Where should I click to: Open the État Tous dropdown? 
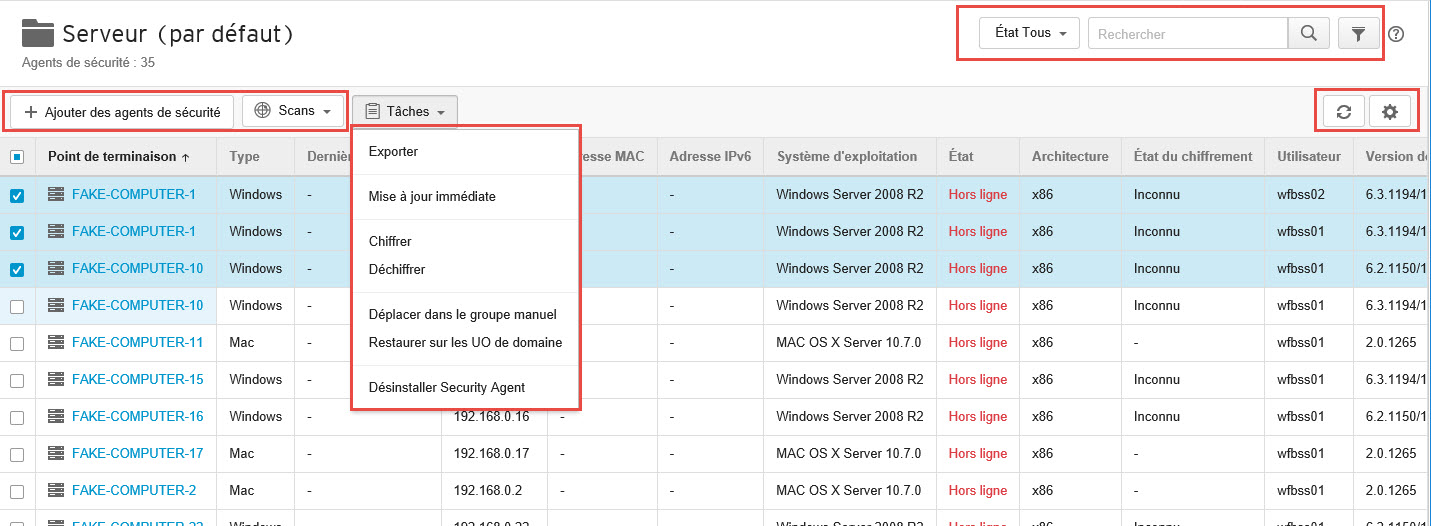tap(1030, 33)
